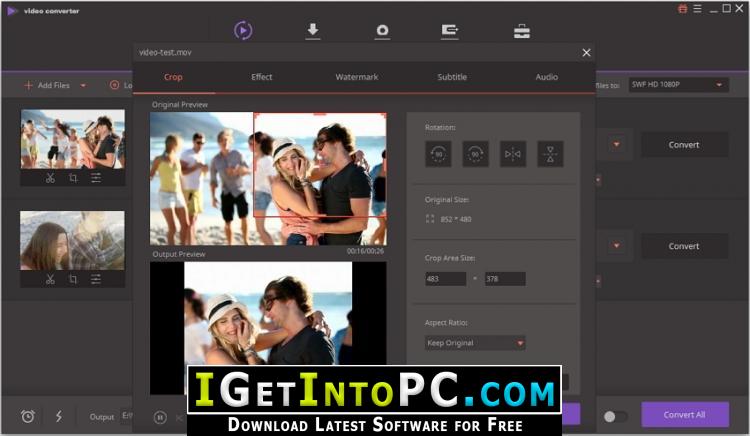Open the Burn disc section icon

(382, 31)
